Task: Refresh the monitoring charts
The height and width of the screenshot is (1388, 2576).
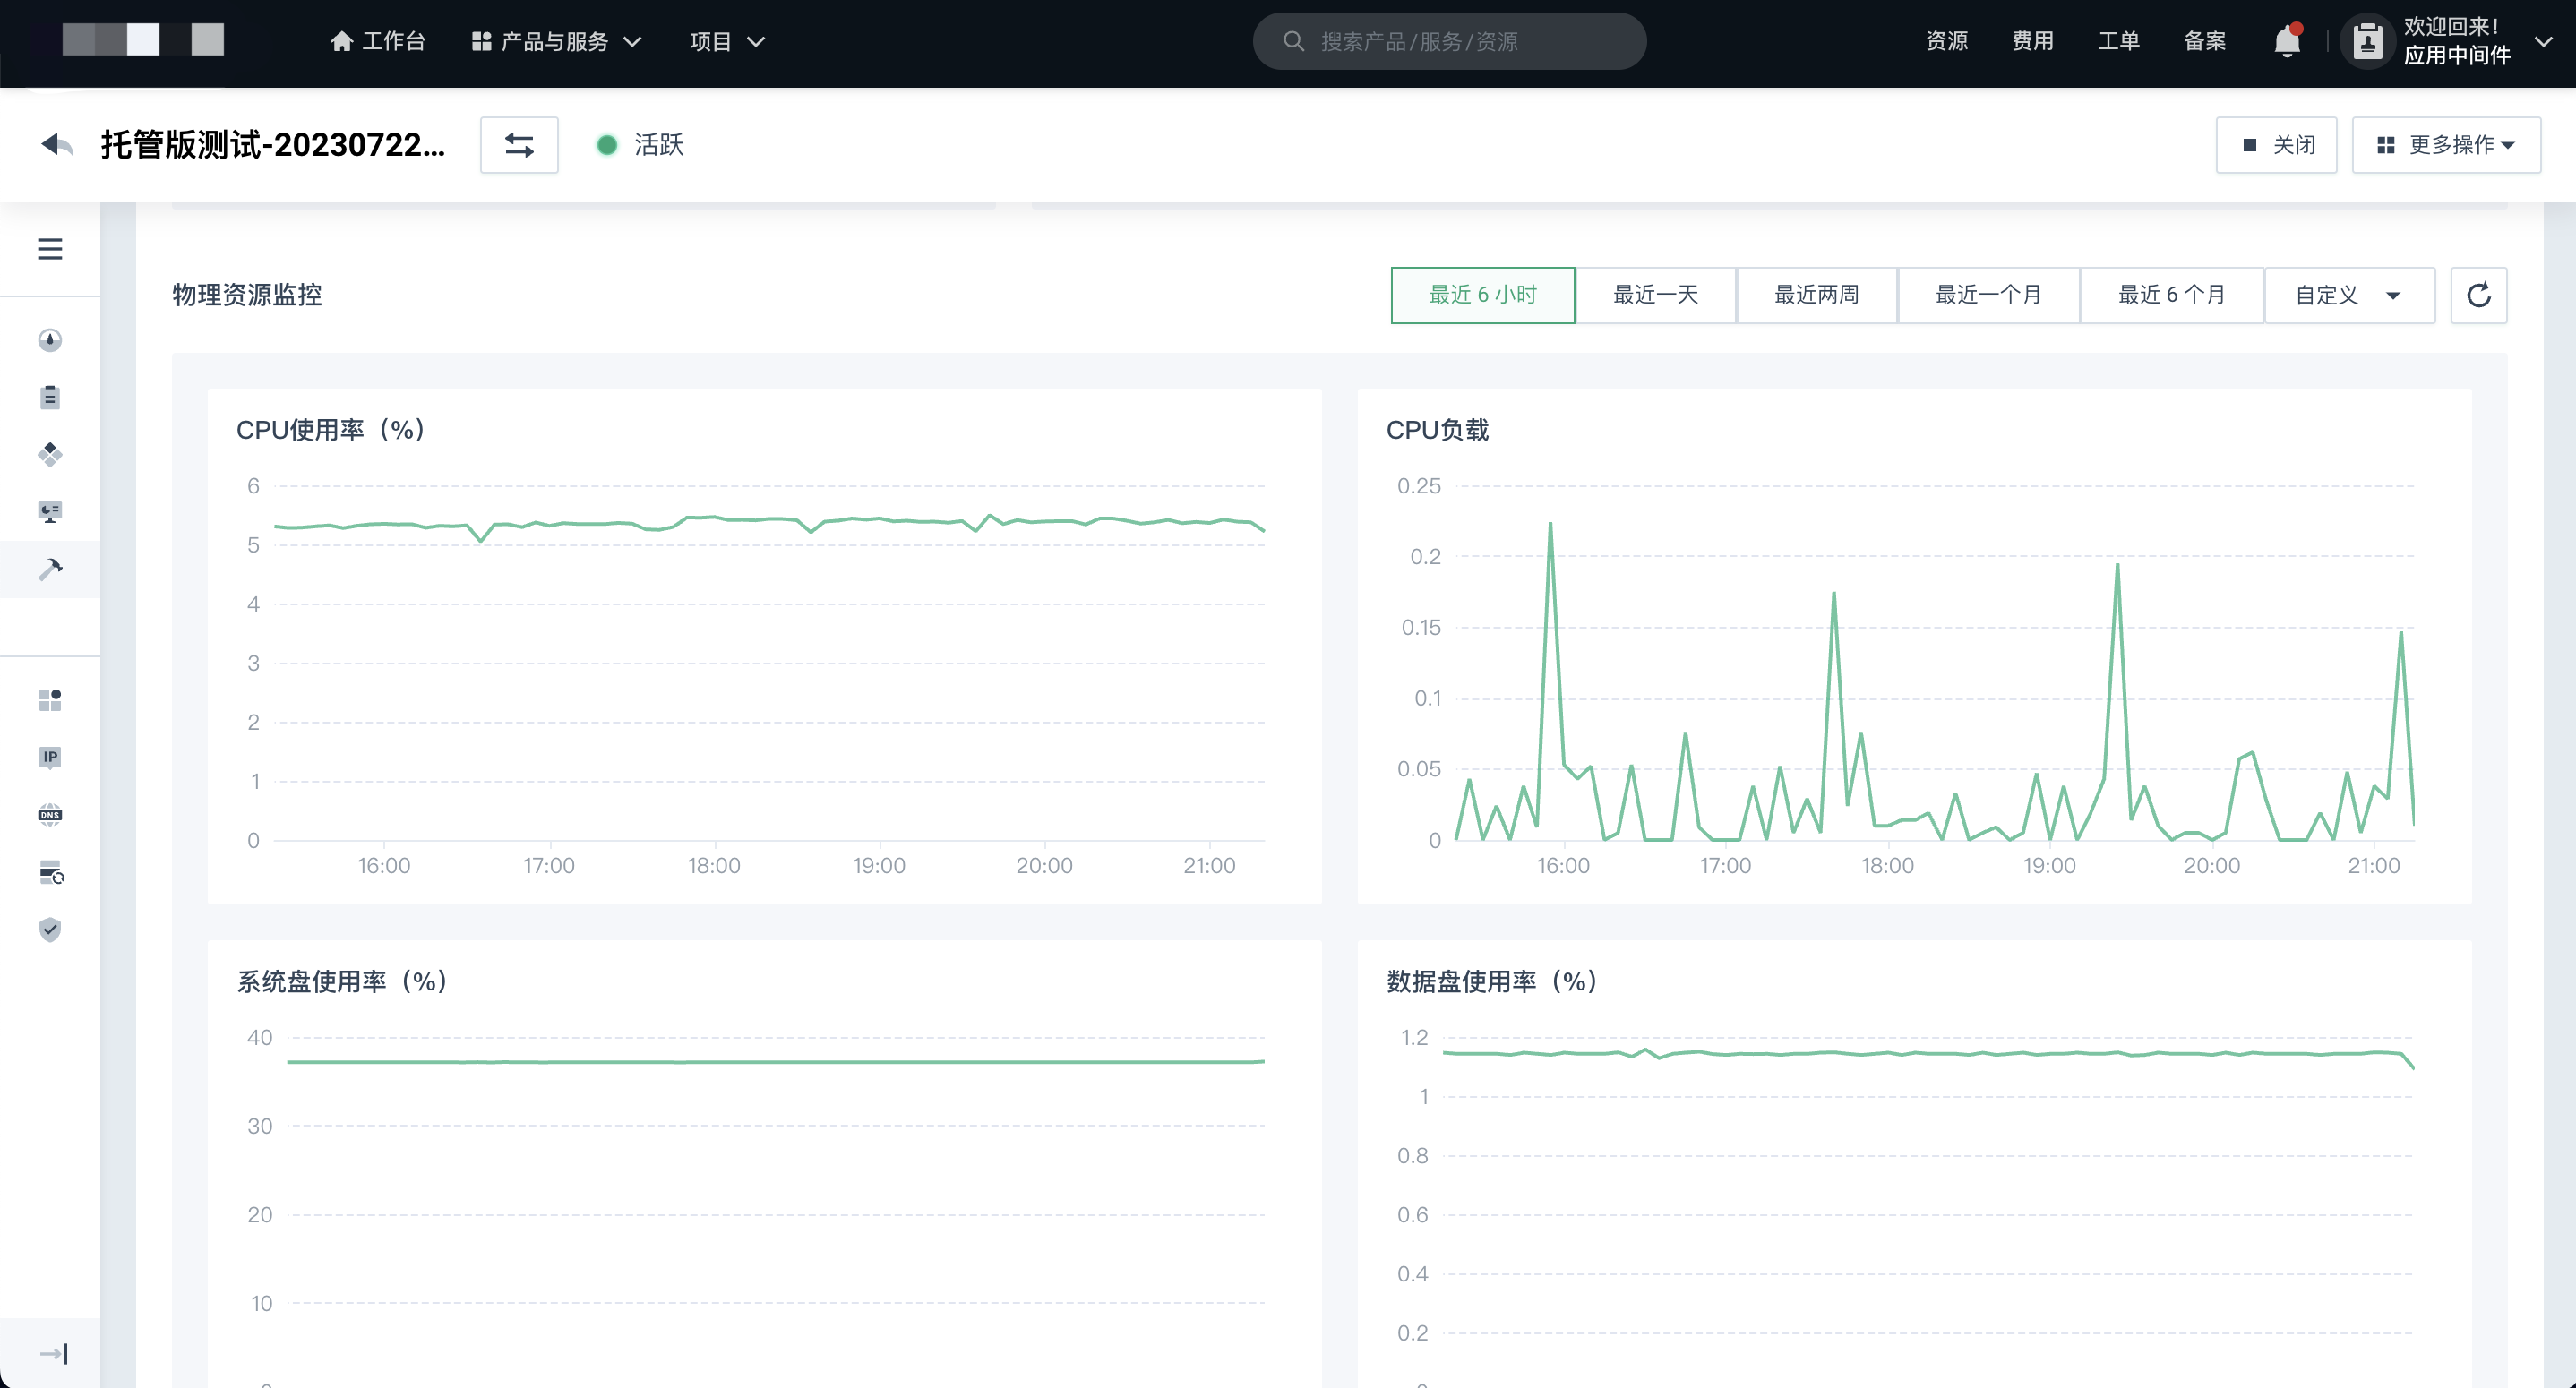Action: [x=2478, y=295]
